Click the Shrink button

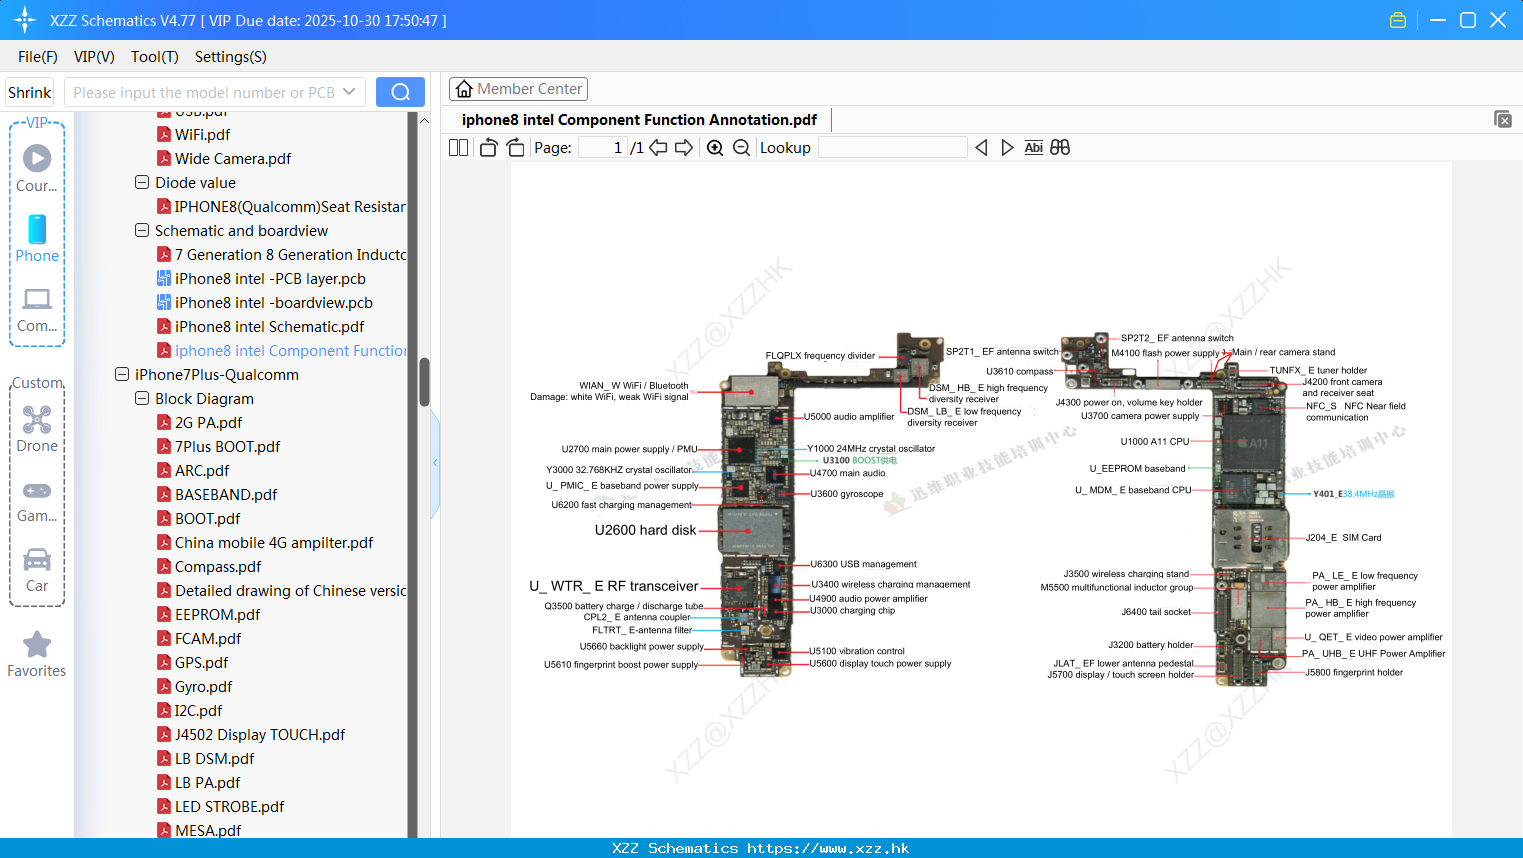[x=30, y=92]
